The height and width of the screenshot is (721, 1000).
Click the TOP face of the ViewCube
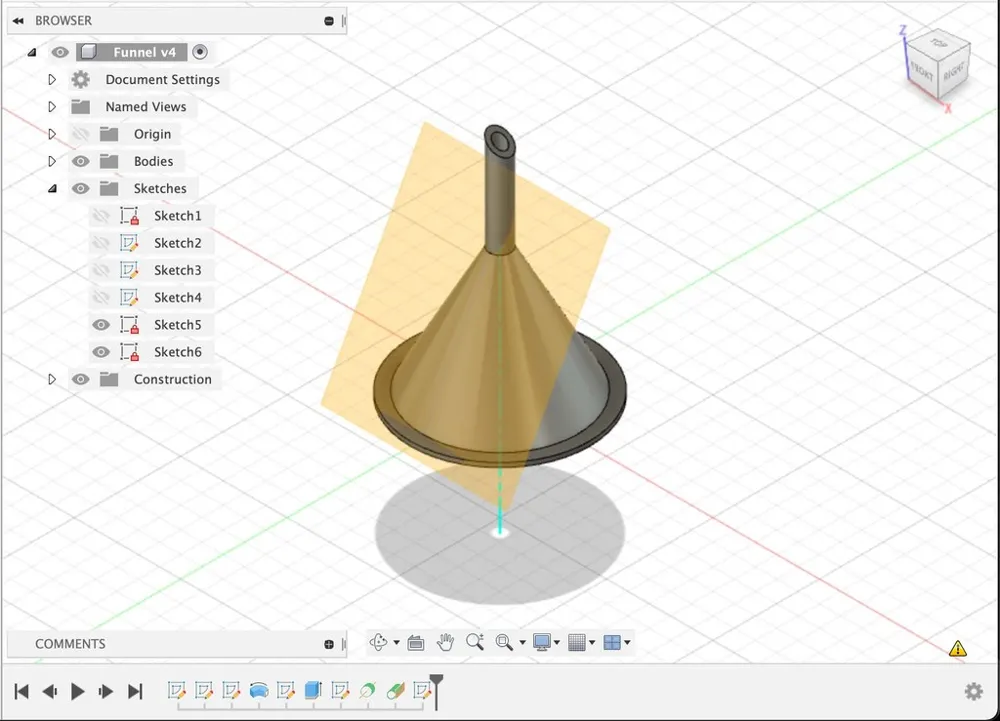pyautogui.click(x=939, y=43)
